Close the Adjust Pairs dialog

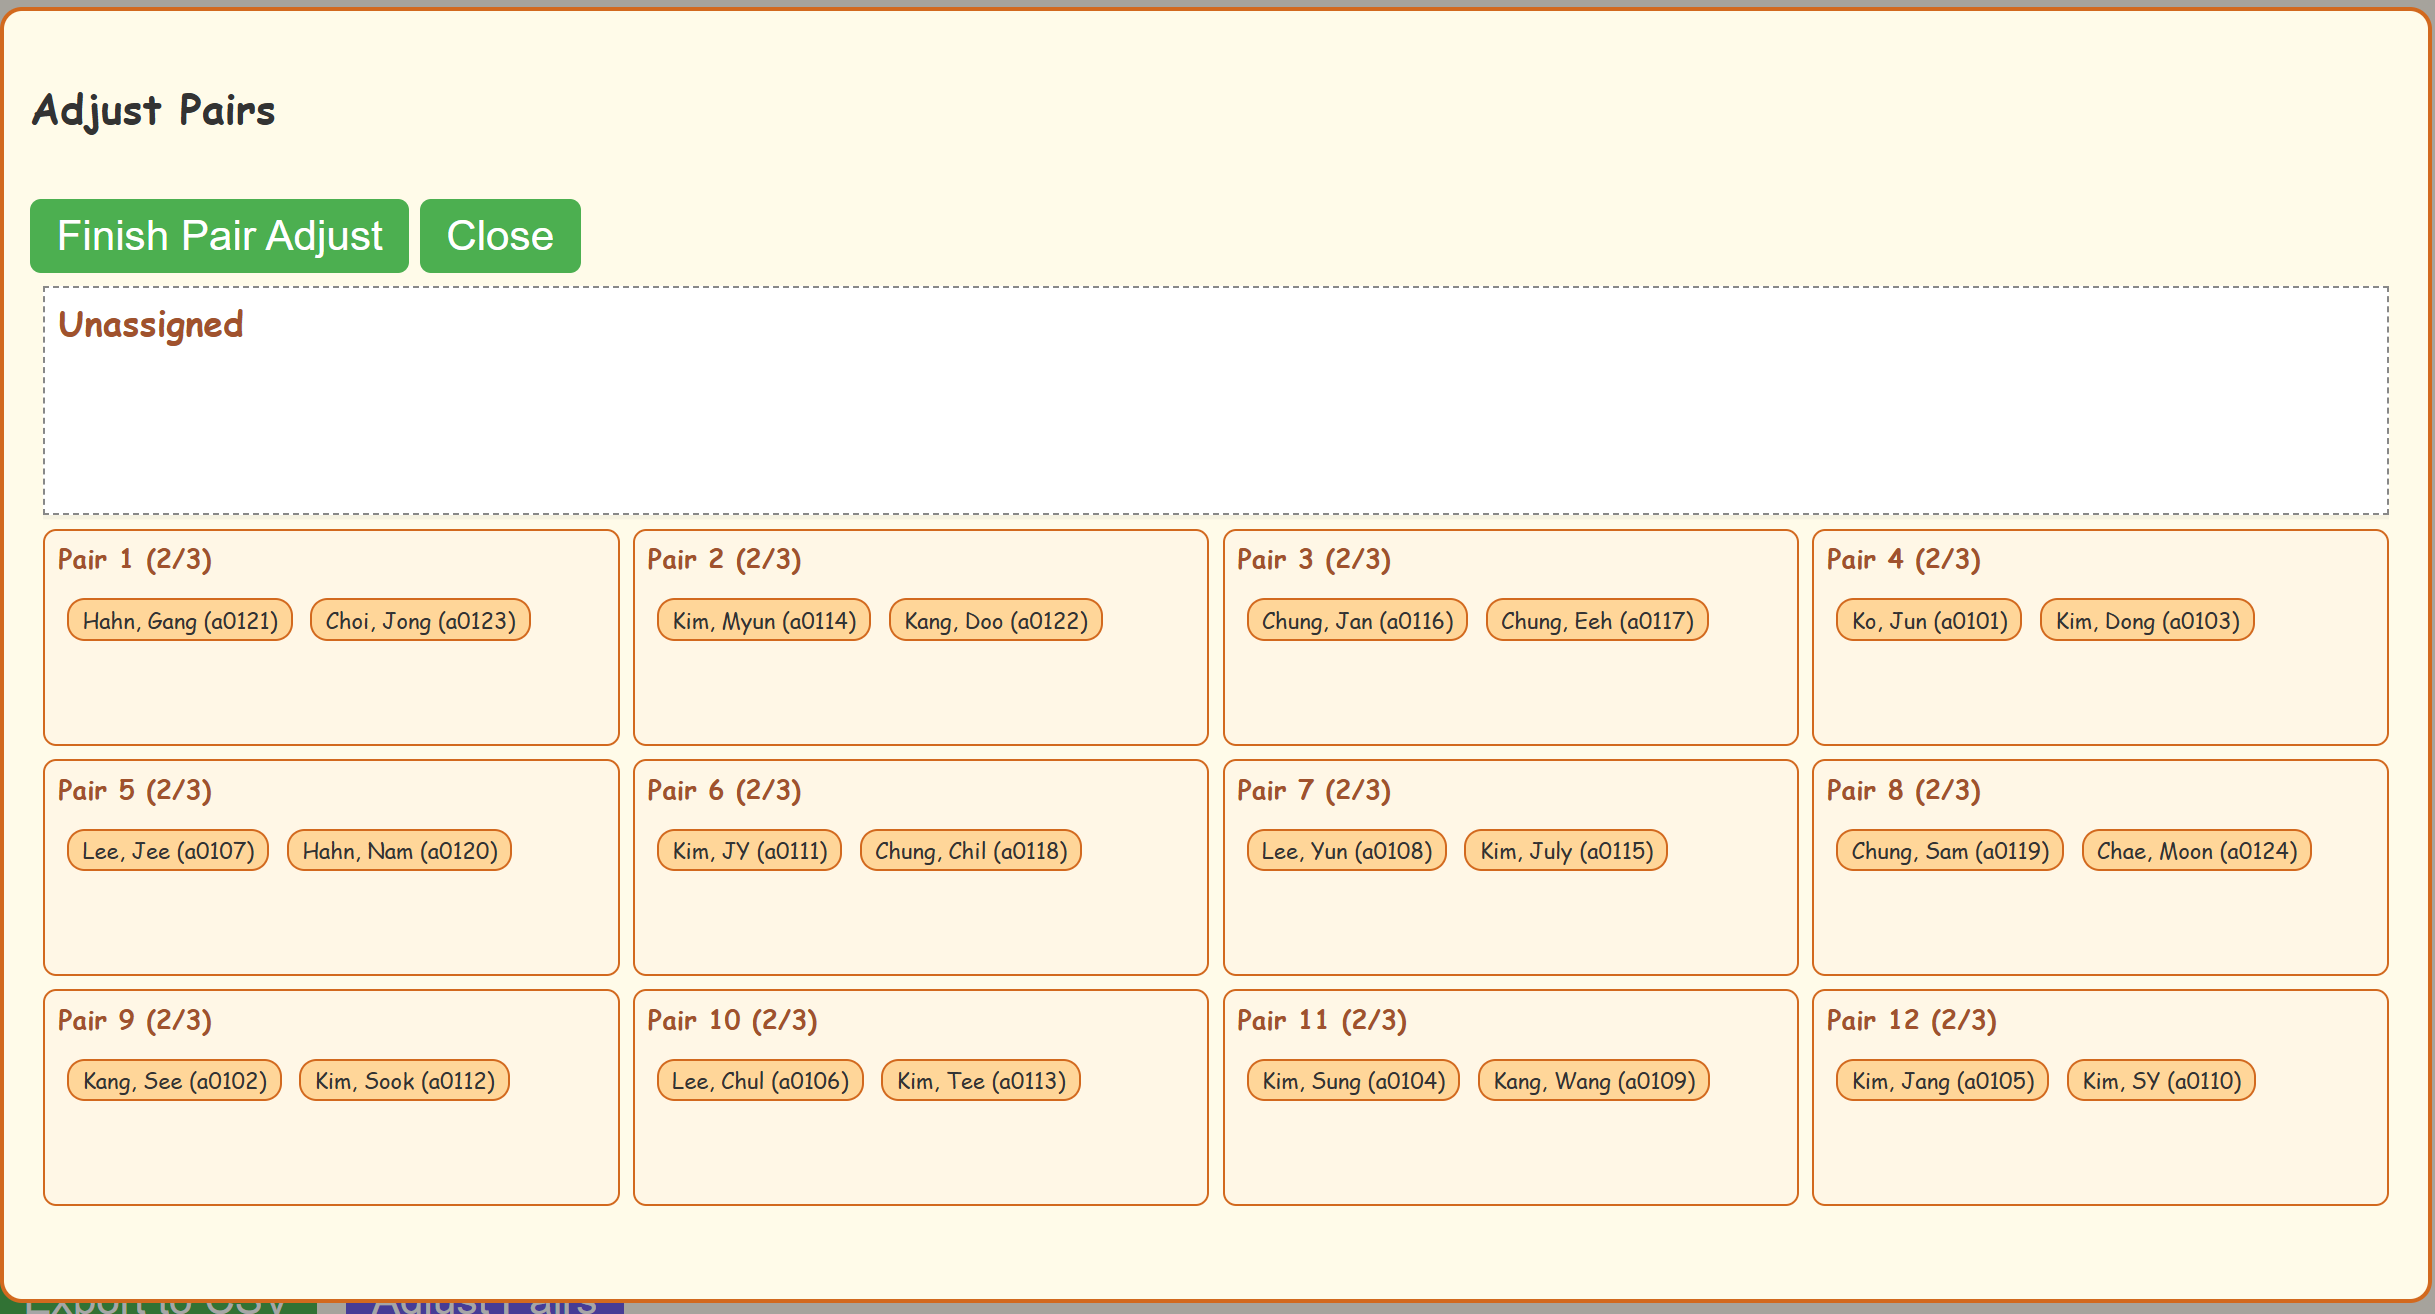pyautogui.click(x=499, y=236)
